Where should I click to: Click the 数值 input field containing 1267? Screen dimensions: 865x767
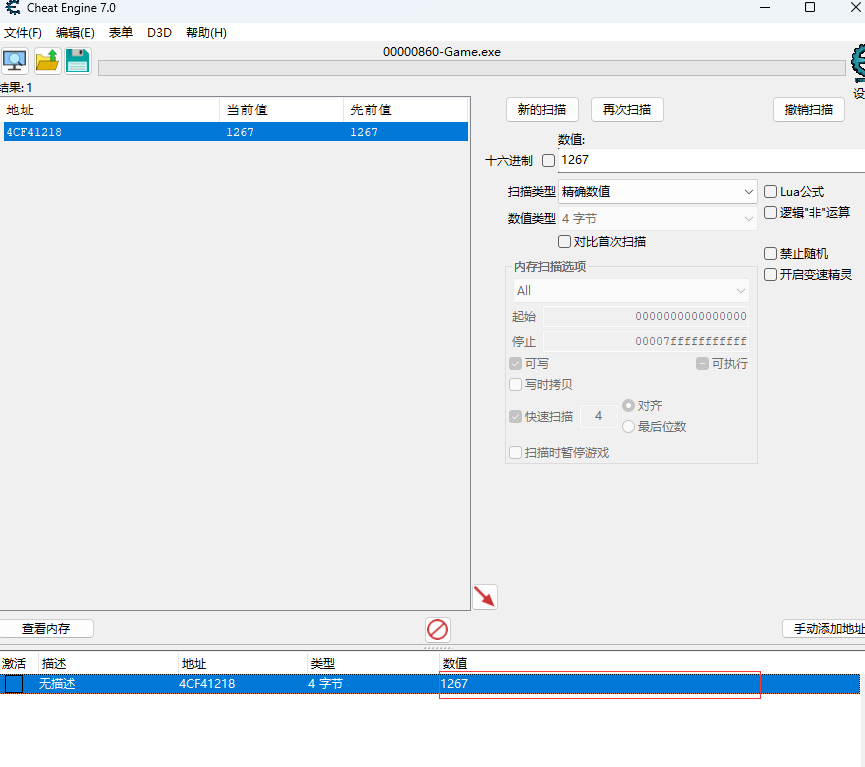coord(712,160)
